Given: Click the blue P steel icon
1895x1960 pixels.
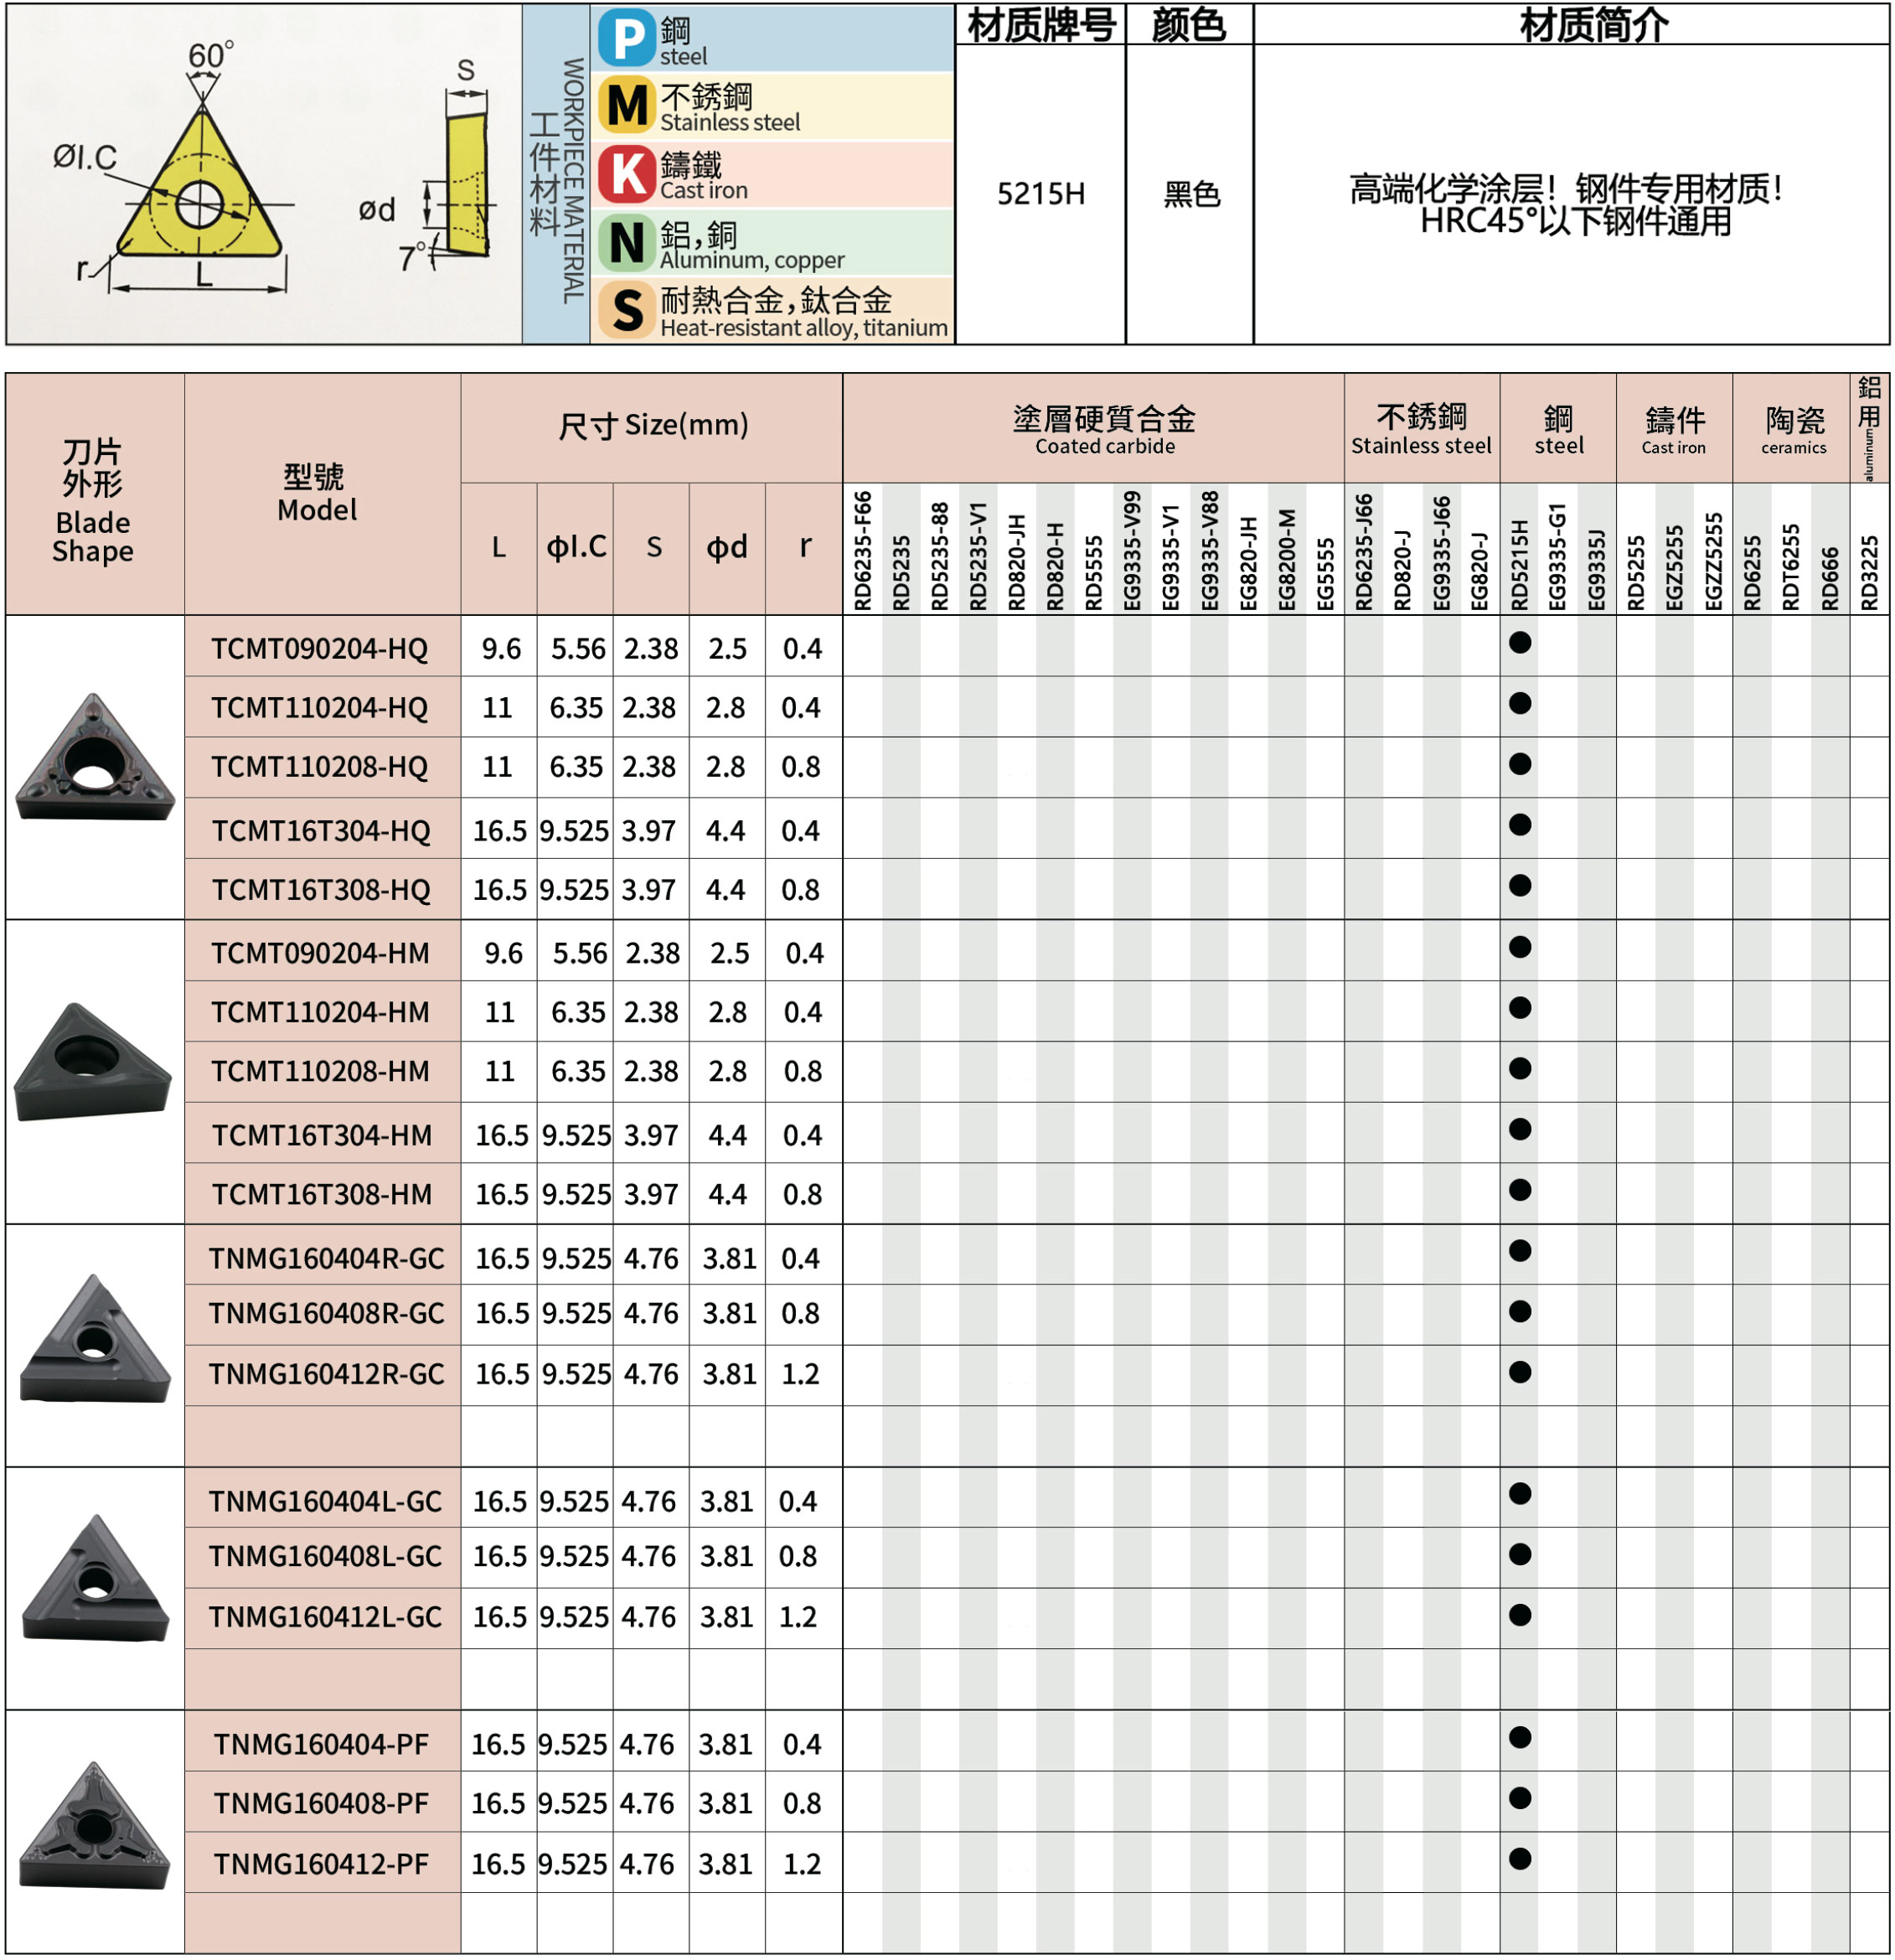Looking at the screenshot, I should 627,38.
